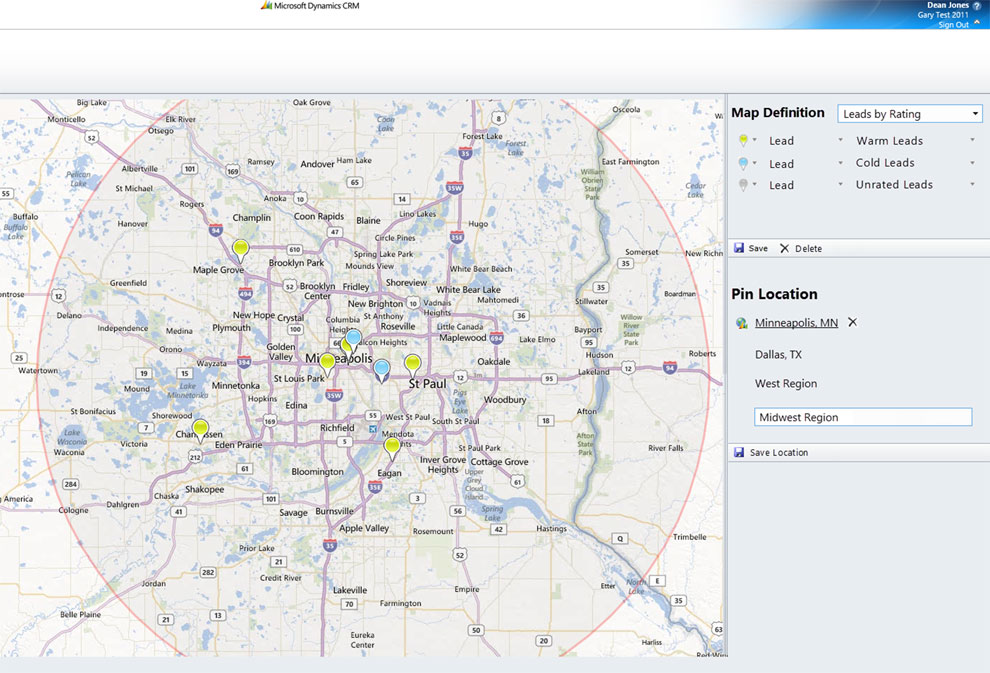The image size is (990, 673).
Task: Select the West Region pin location
Action: tap(785, 383)
